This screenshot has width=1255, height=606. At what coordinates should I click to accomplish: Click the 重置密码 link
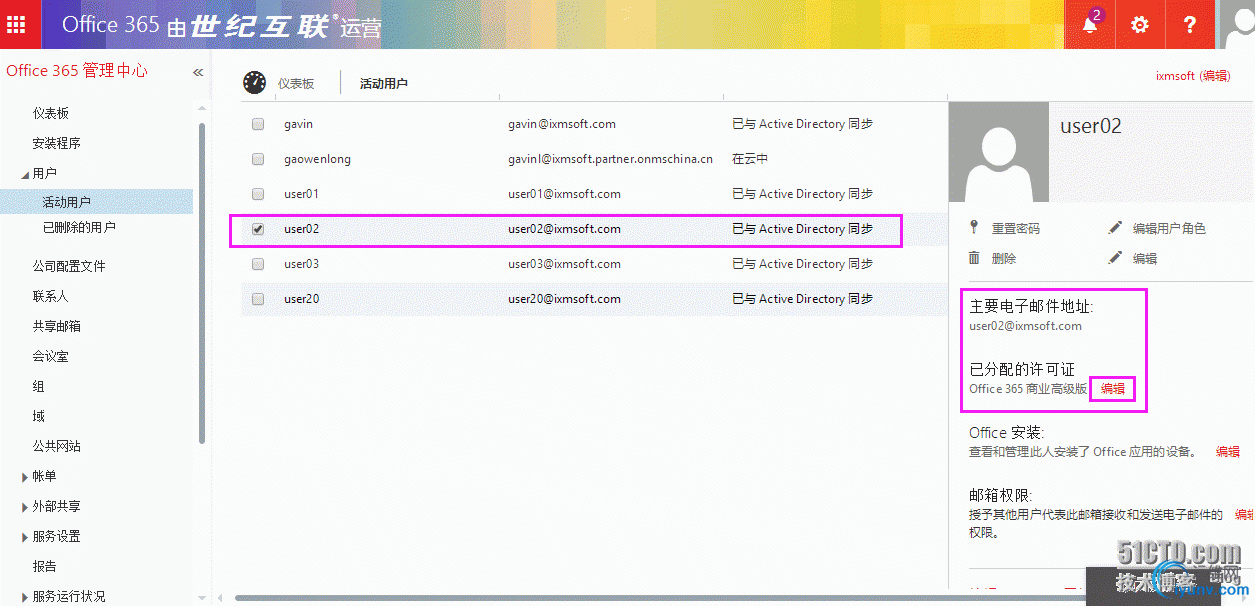(x=1016, y=228)
